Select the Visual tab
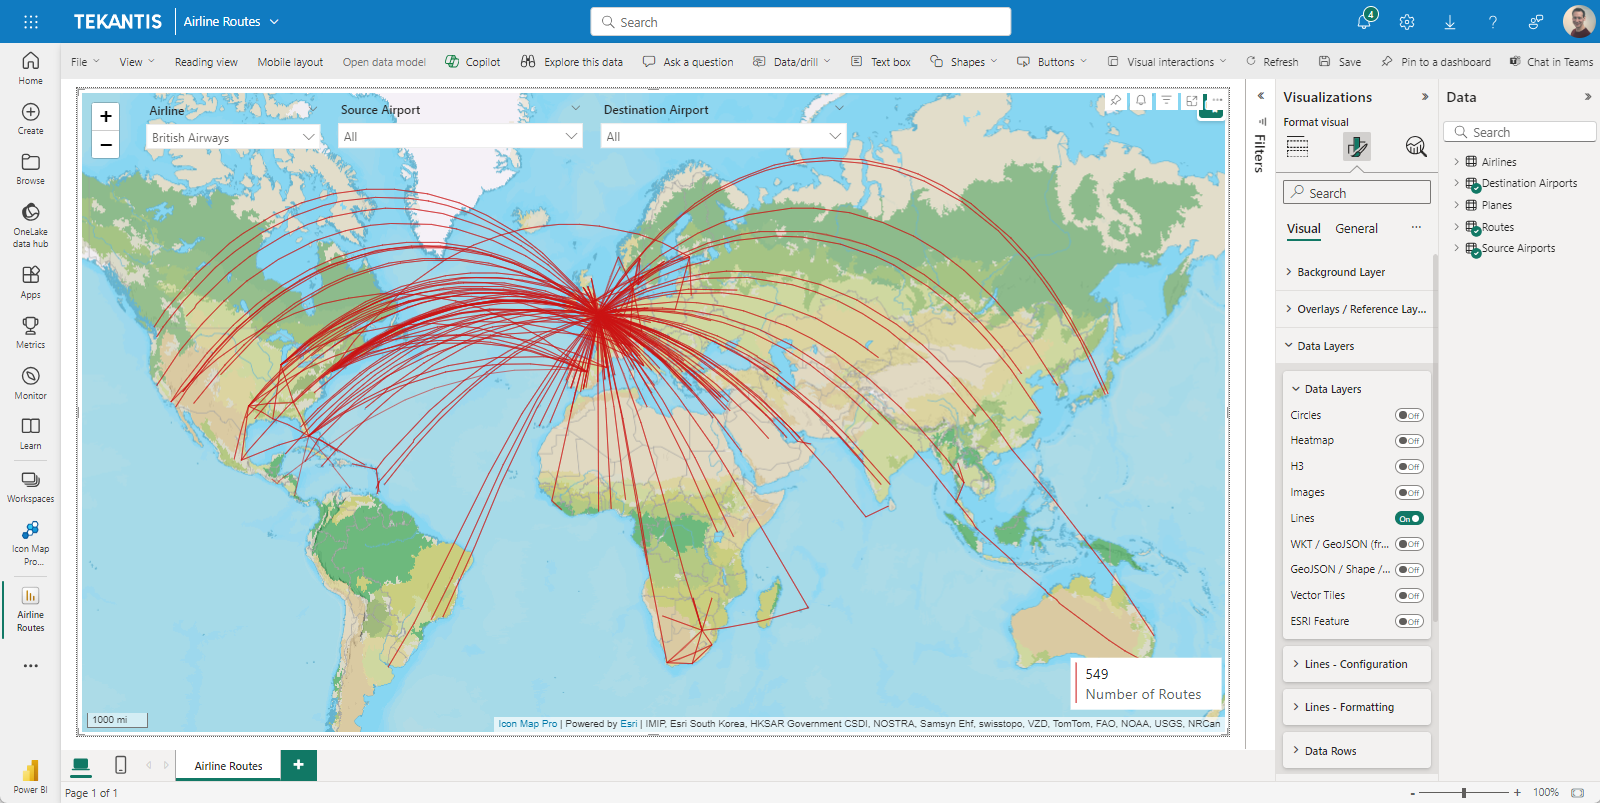 1303,229
